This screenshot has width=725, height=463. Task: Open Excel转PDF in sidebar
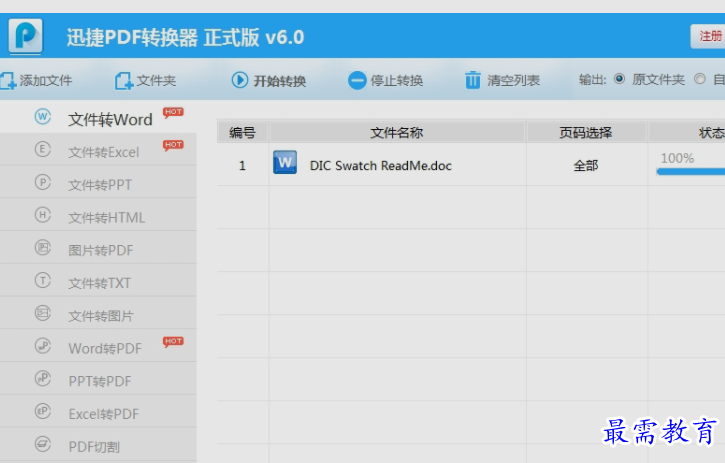(98, 412)
